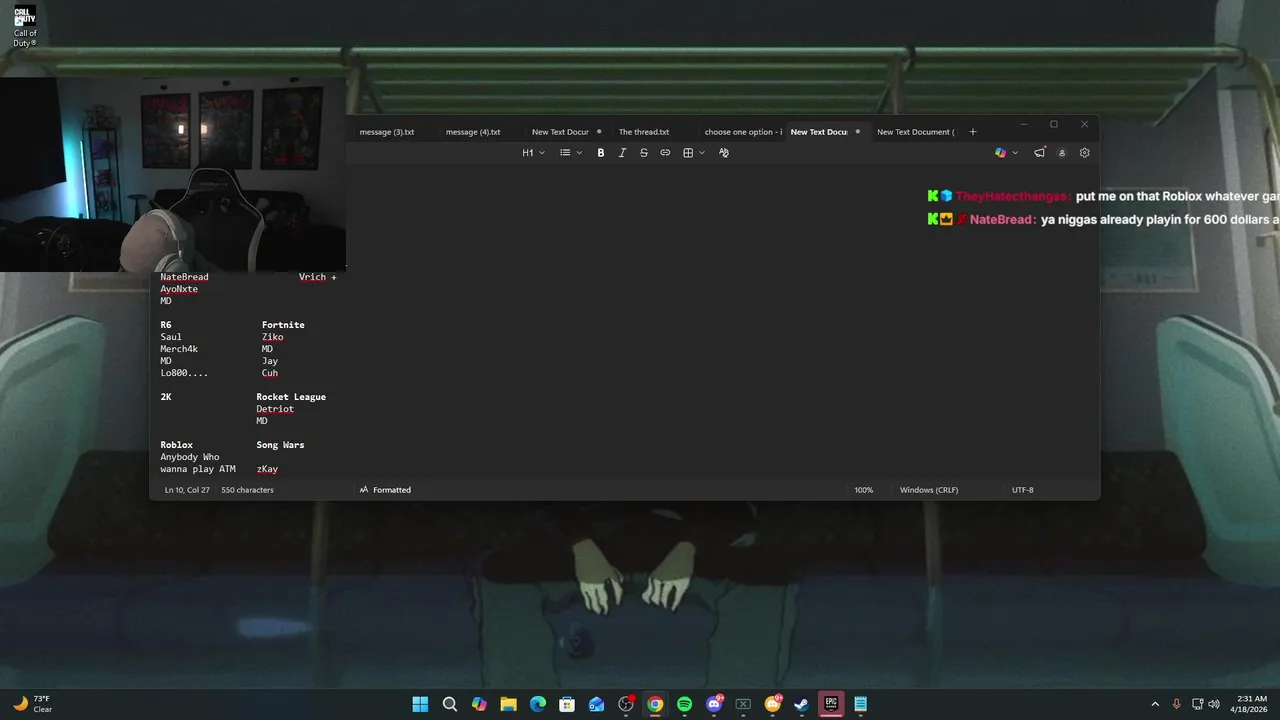Screen dimensions: 1280x720
Task: Show hidden icons in system tray
Action: 1155,704
